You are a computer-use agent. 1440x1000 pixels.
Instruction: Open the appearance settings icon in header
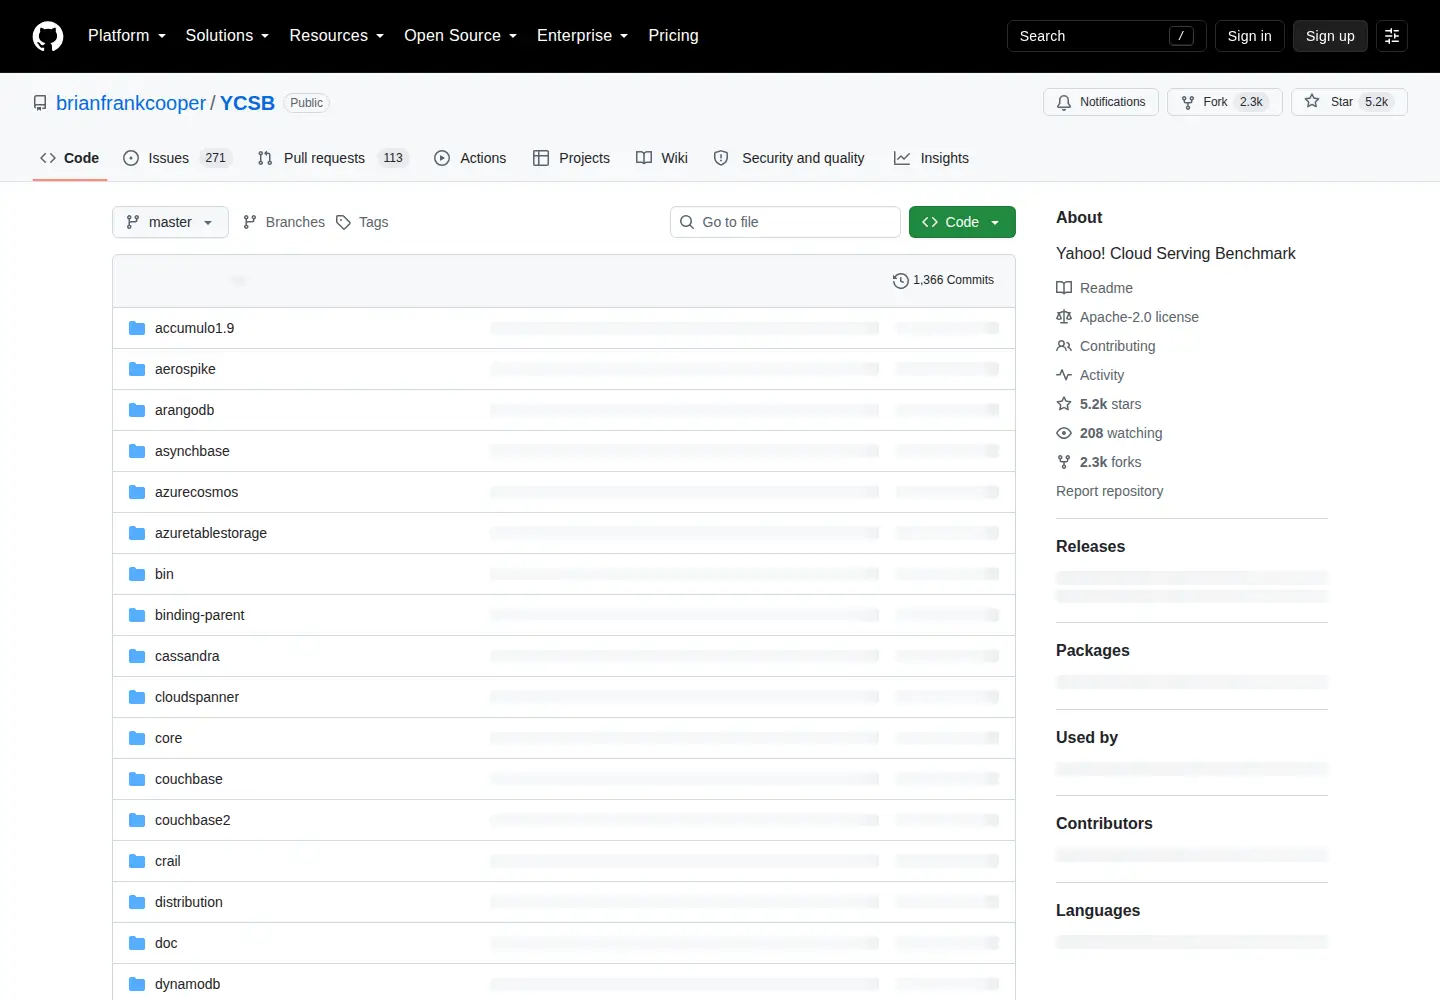[1392, 36]
